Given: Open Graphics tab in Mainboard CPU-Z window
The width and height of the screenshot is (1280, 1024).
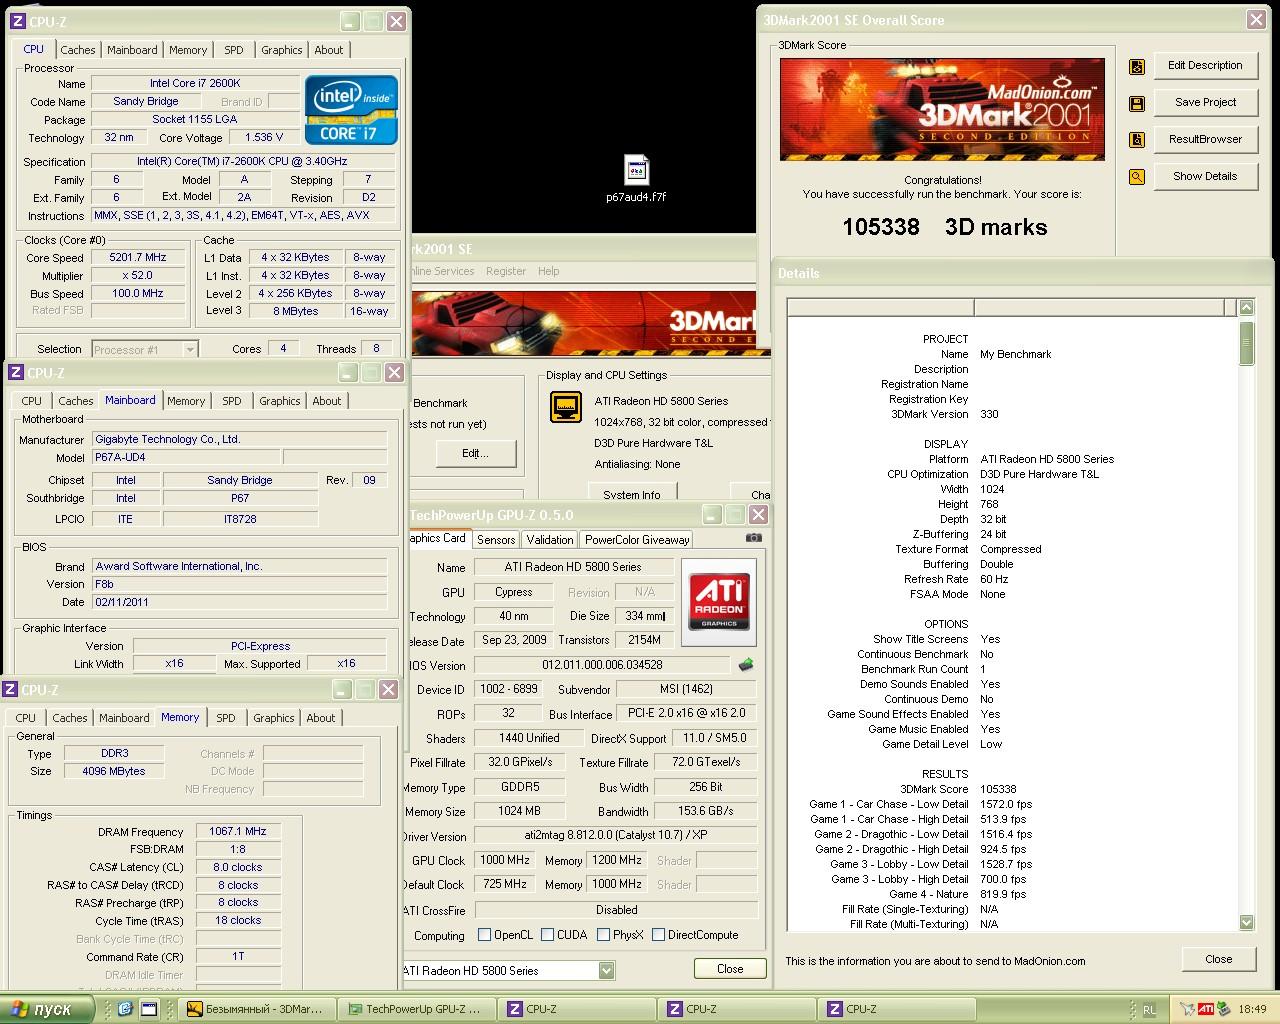Looking at the screenshot, I should pos(279,401).
